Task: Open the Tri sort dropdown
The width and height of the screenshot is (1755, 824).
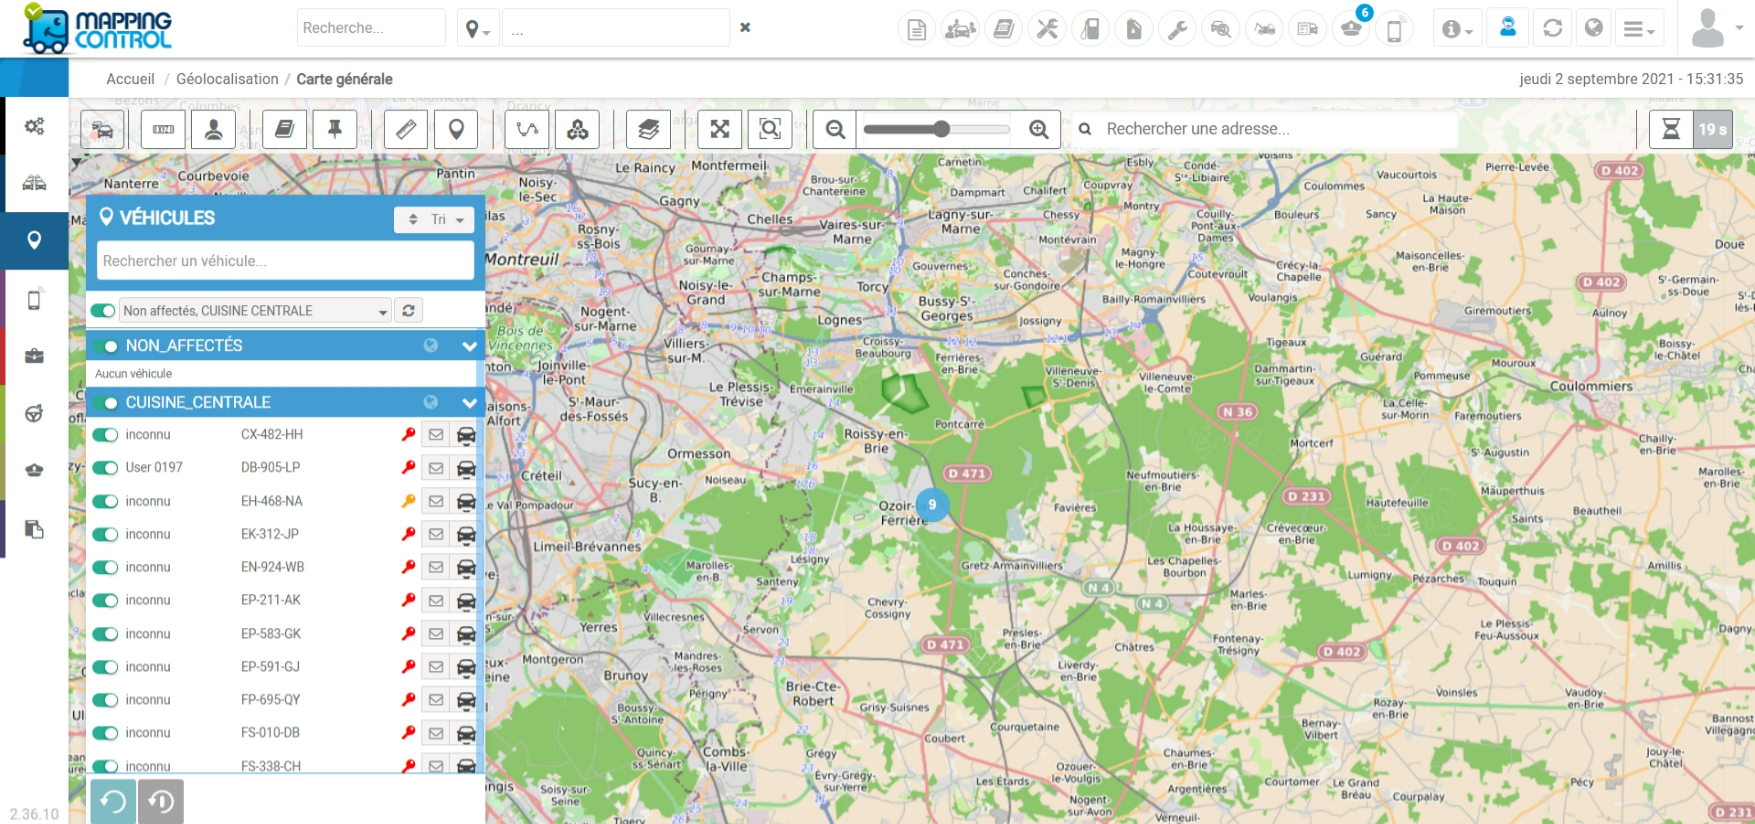Action: 434,219
